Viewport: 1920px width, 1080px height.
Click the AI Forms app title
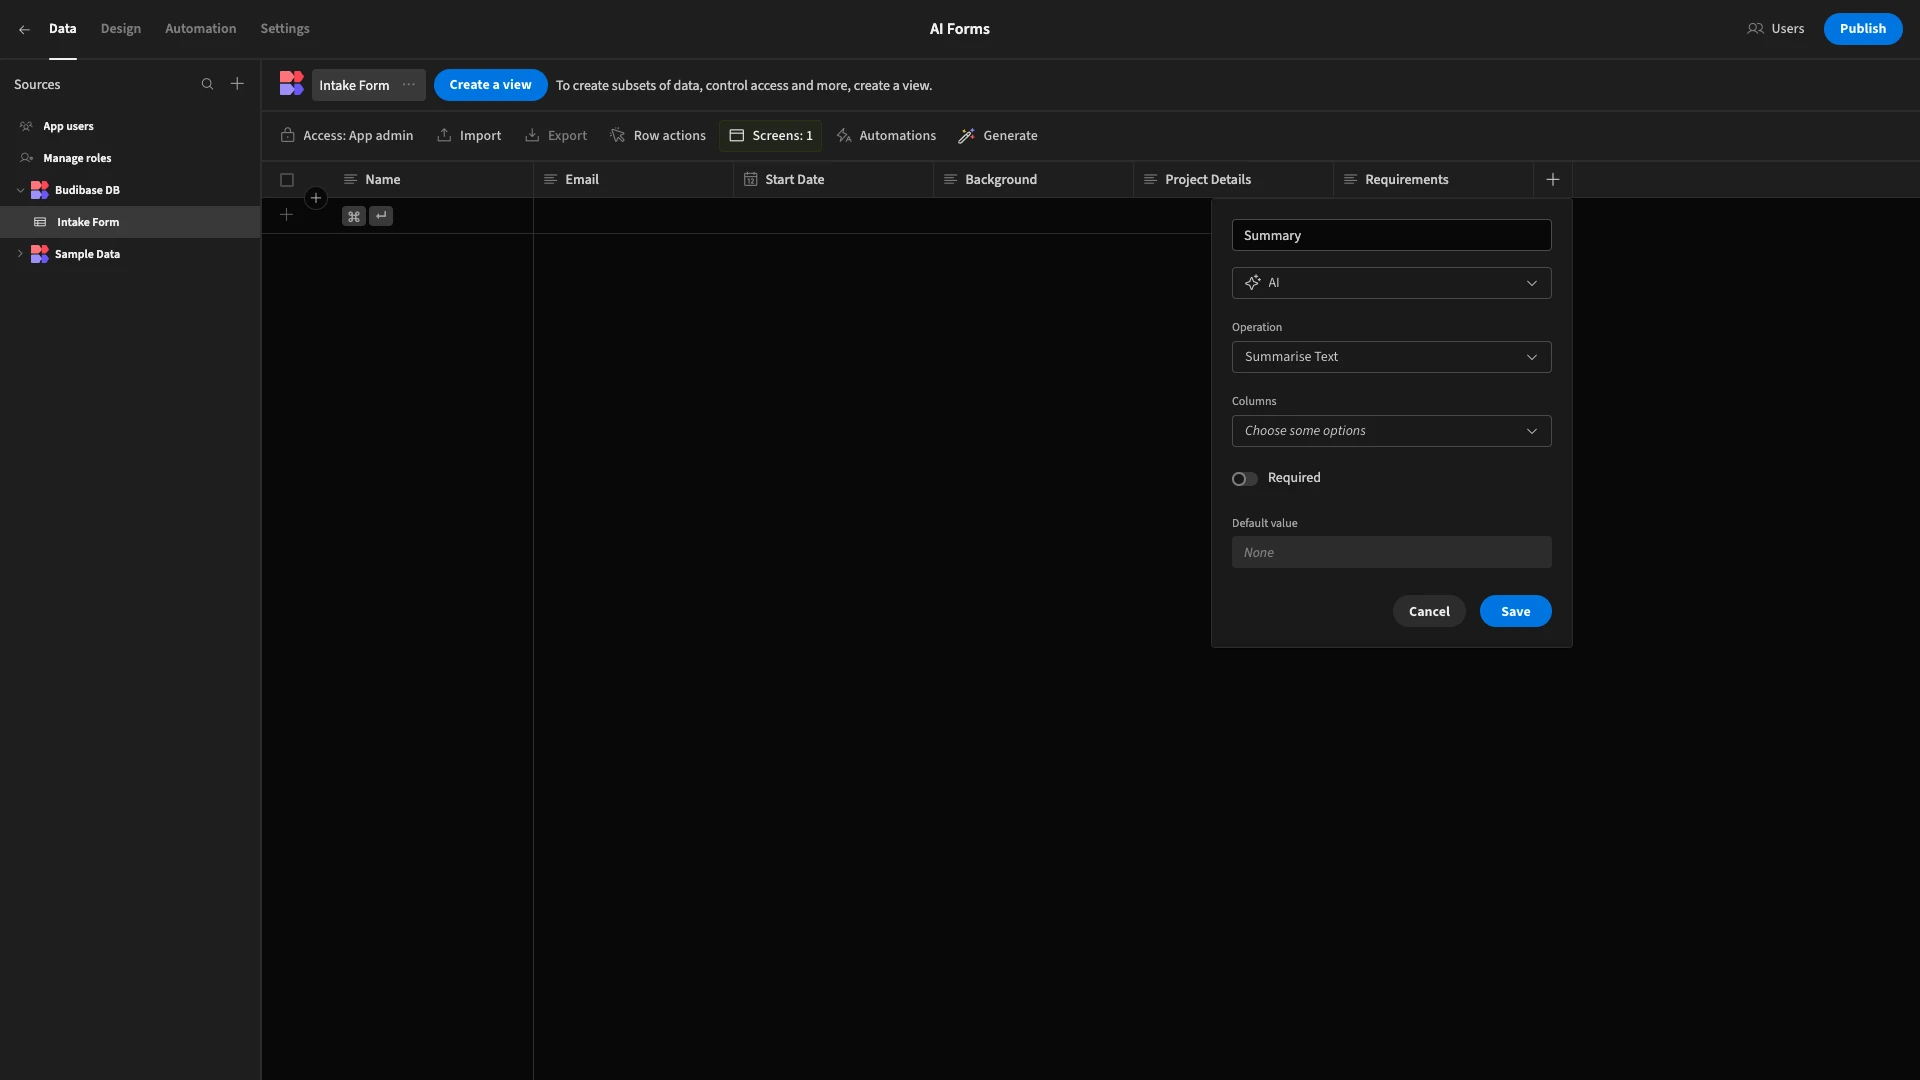960,29
